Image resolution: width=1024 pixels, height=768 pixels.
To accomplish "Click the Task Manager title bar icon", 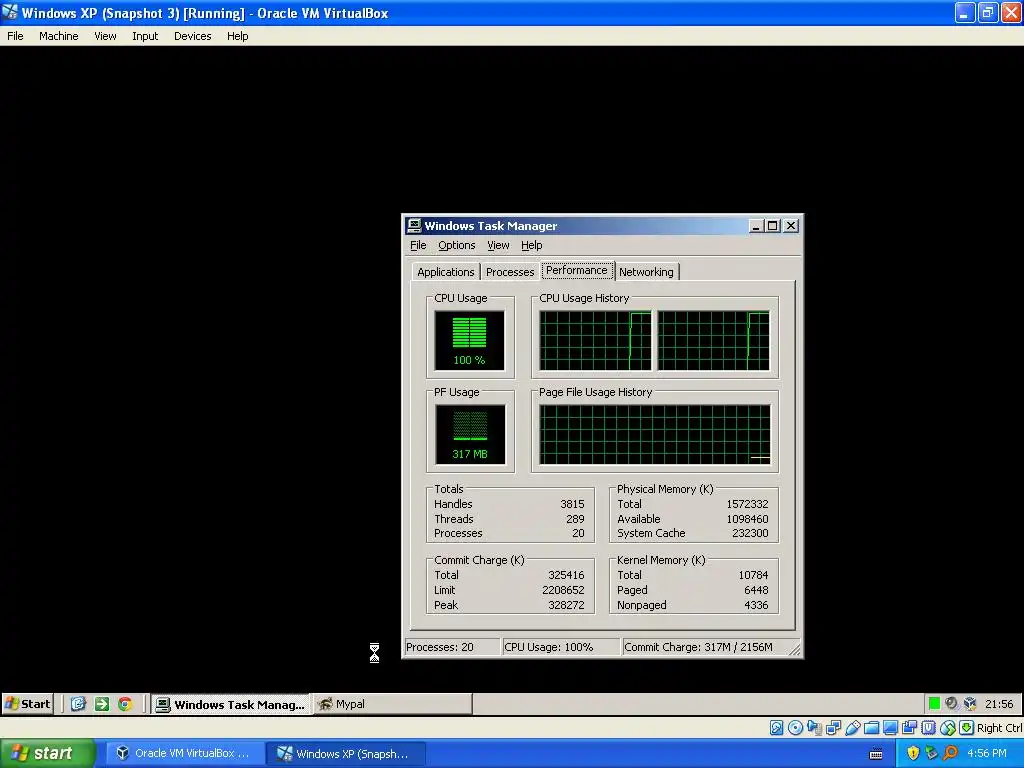I will pyautogui.click(x=414, y=226).
